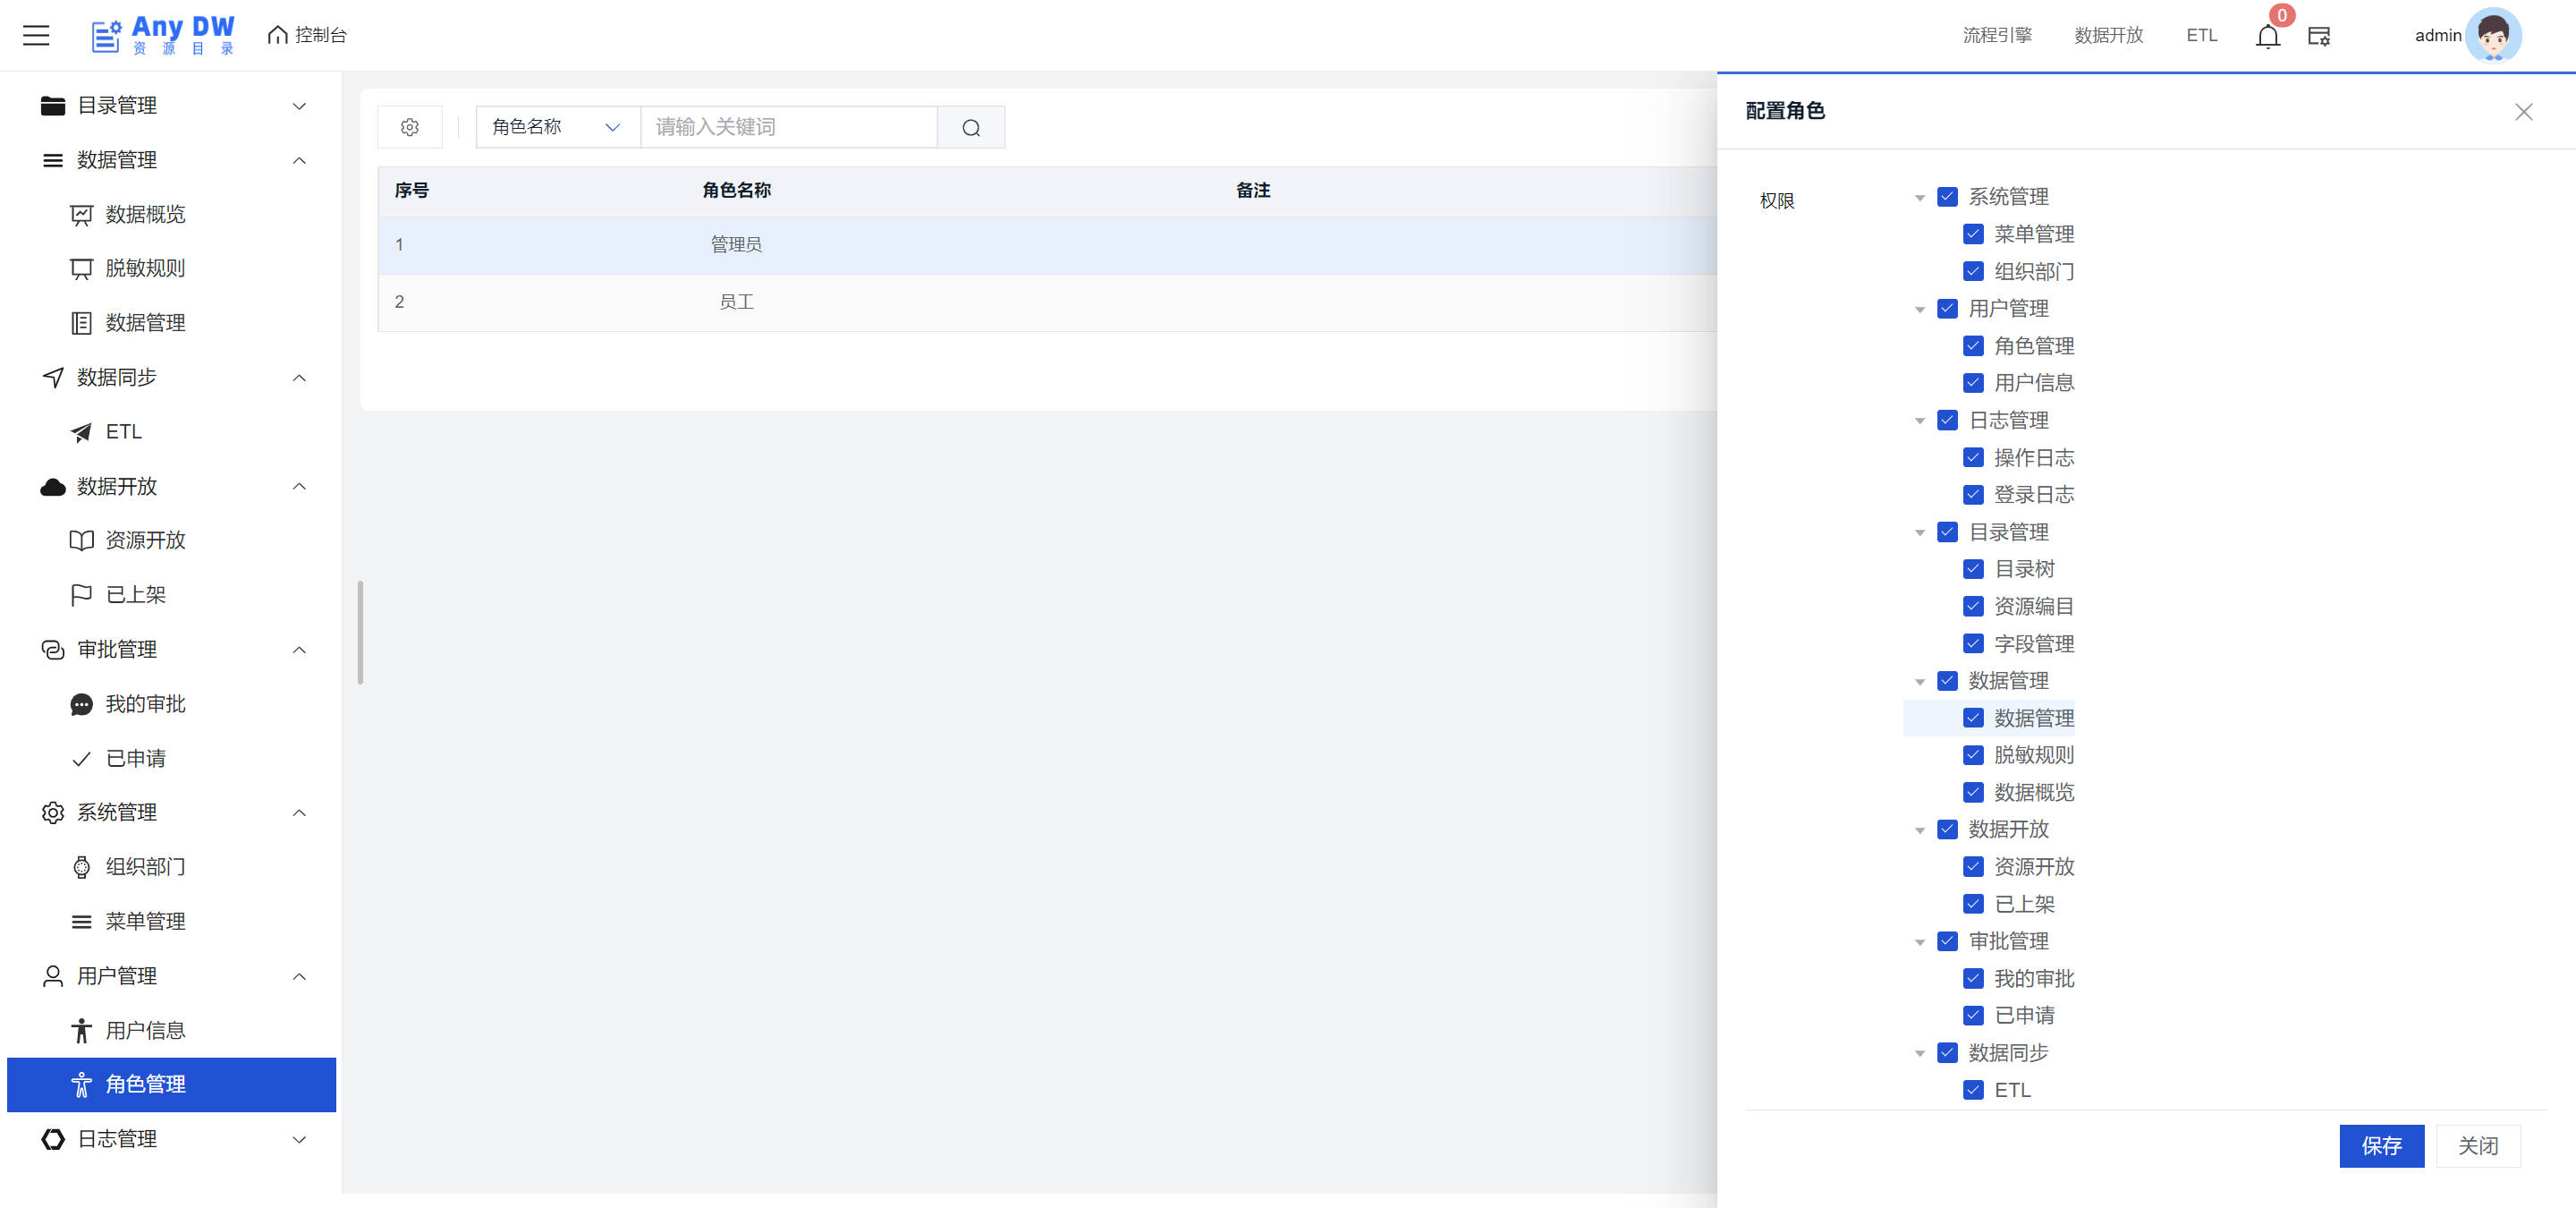The height and width of the screenshot is (1208, 2576).
Task: Click the ETL paper plane icon in sidebar
Action: [82, 432]
